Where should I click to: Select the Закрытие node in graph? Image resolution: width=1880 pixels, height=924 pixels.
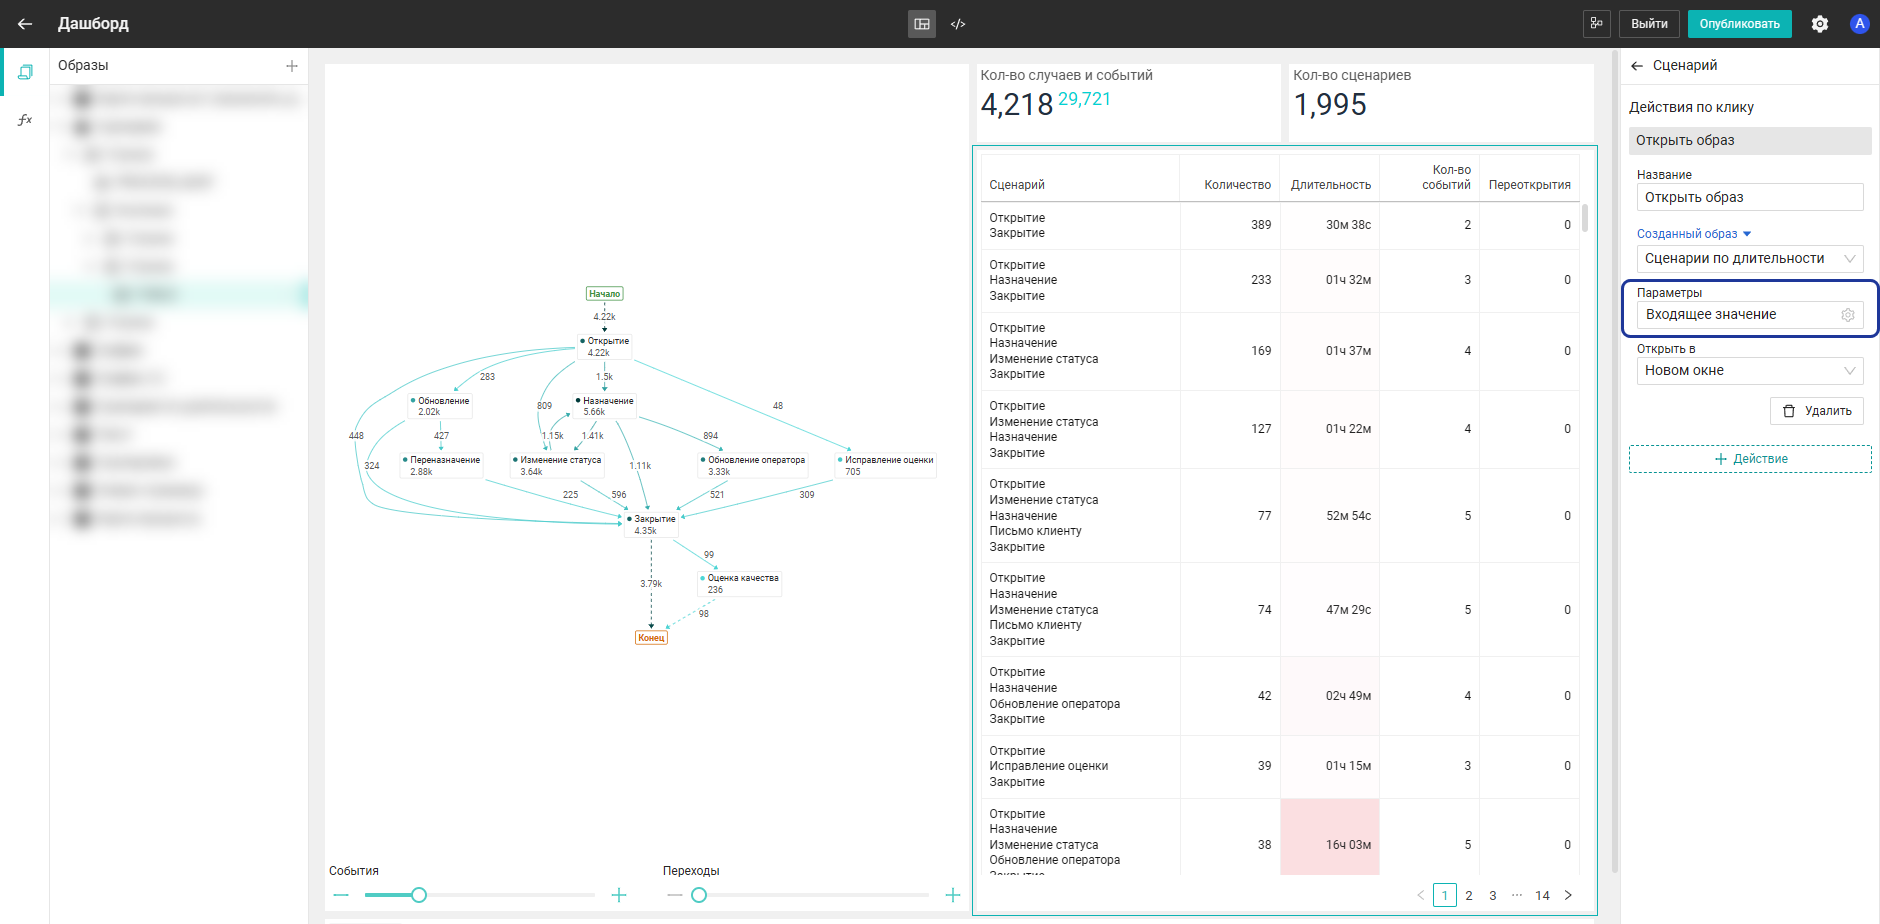(652, 524)
